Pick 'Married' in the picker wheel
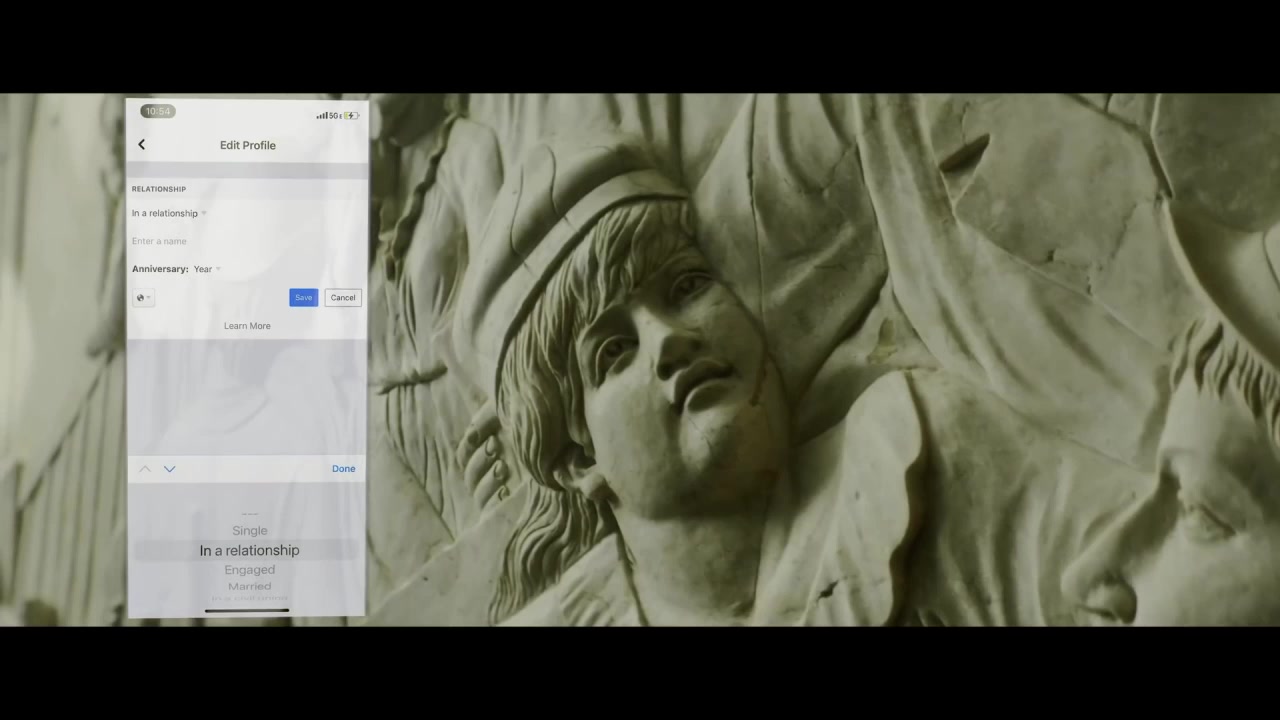This screenshot has height=720, width=1280. [x=249, y=587]
